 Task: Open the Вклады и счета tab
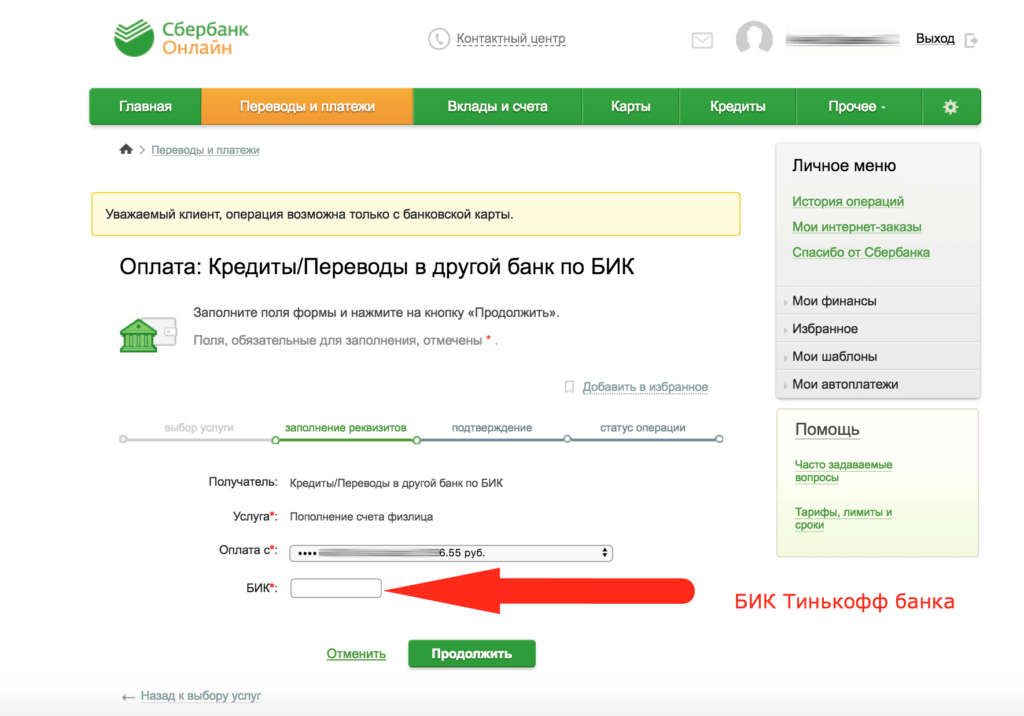coord(497,106)
